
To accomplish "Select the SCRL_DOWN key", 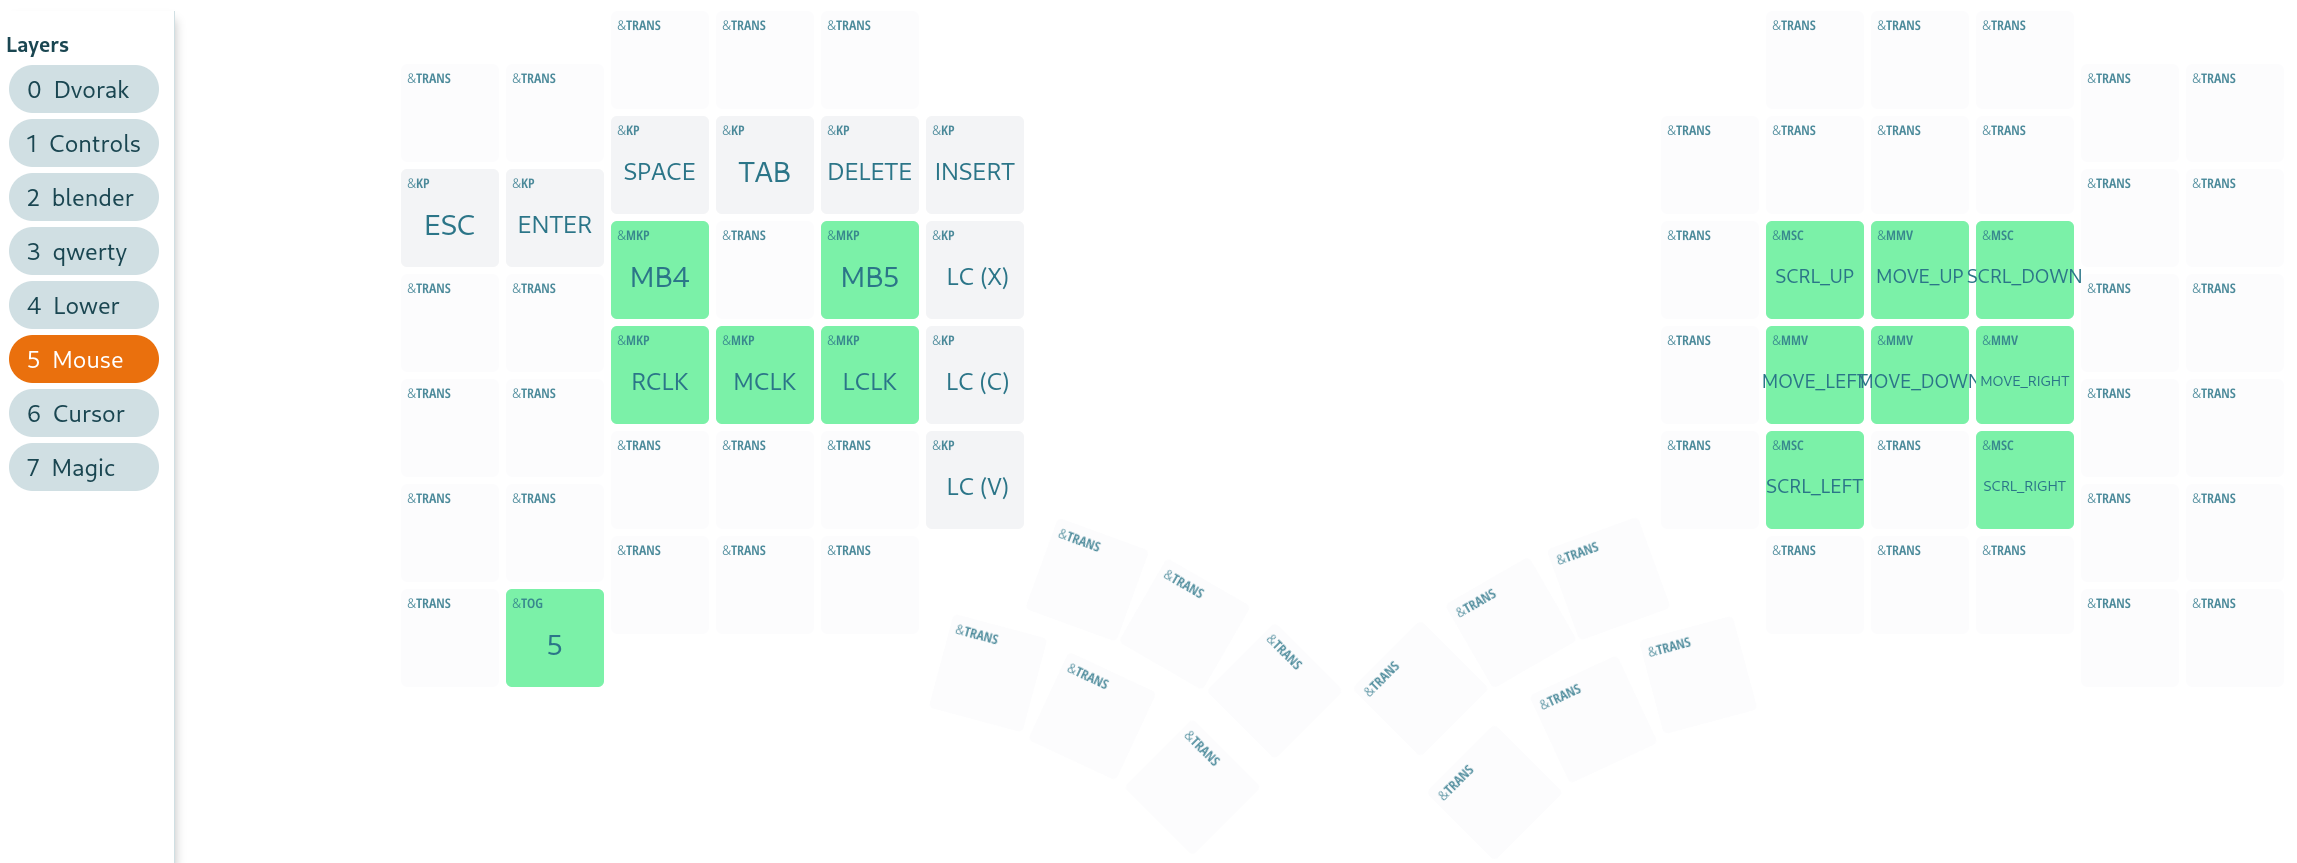I will 2025,270.
